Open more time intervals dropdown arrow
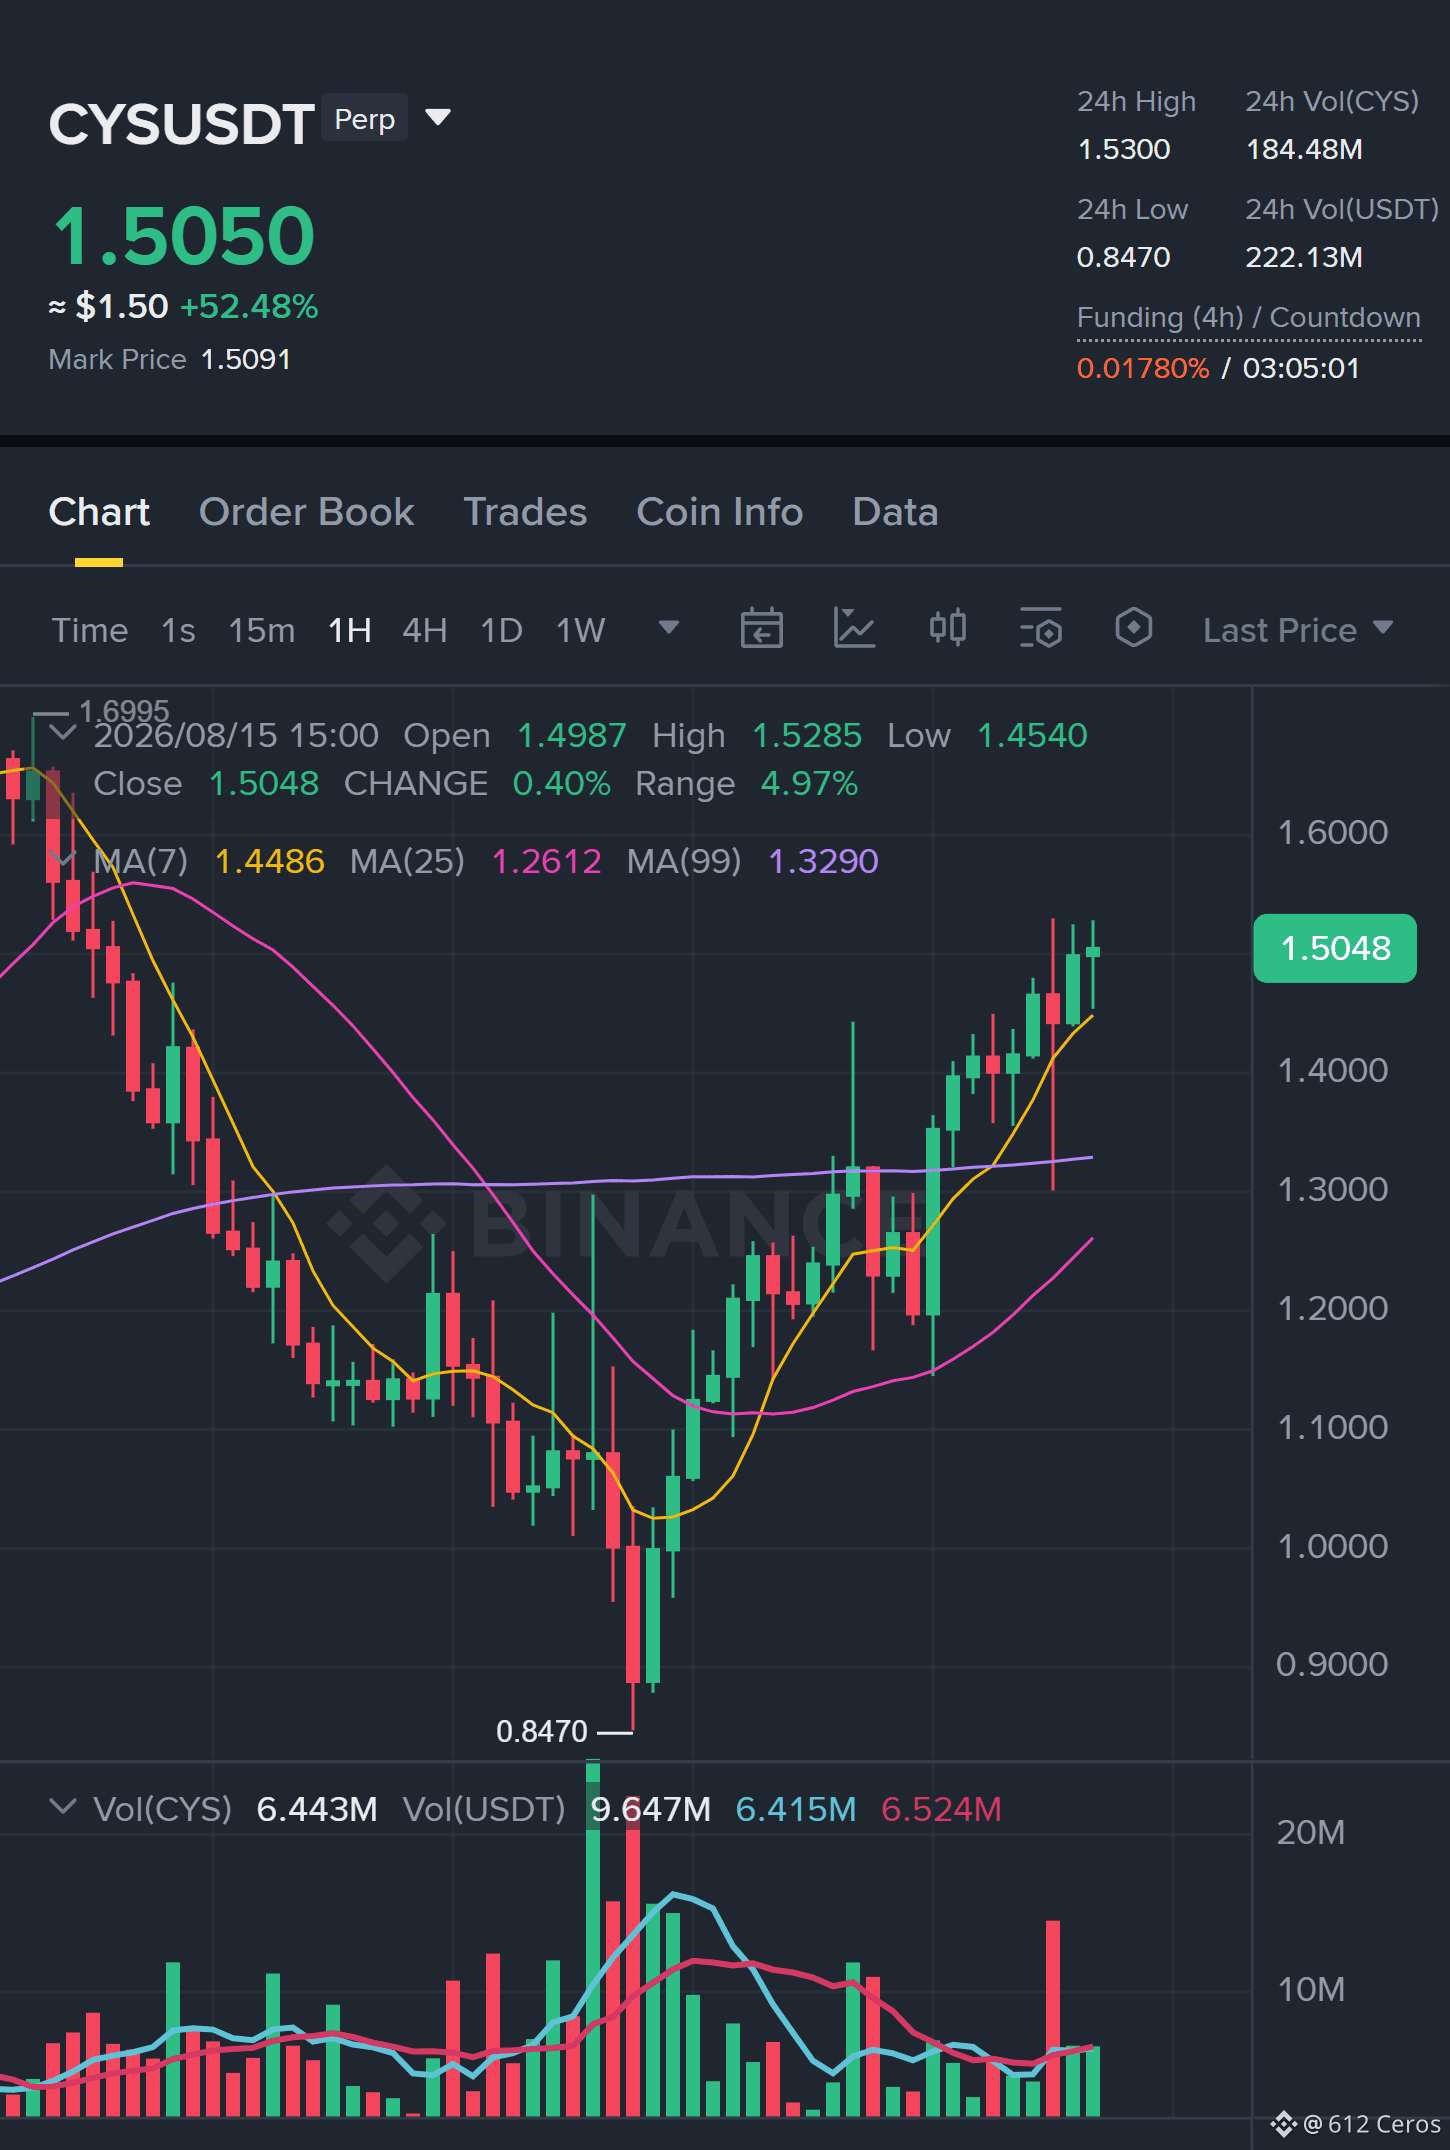Screen dimensions: 1450x2150 (669, 628)
